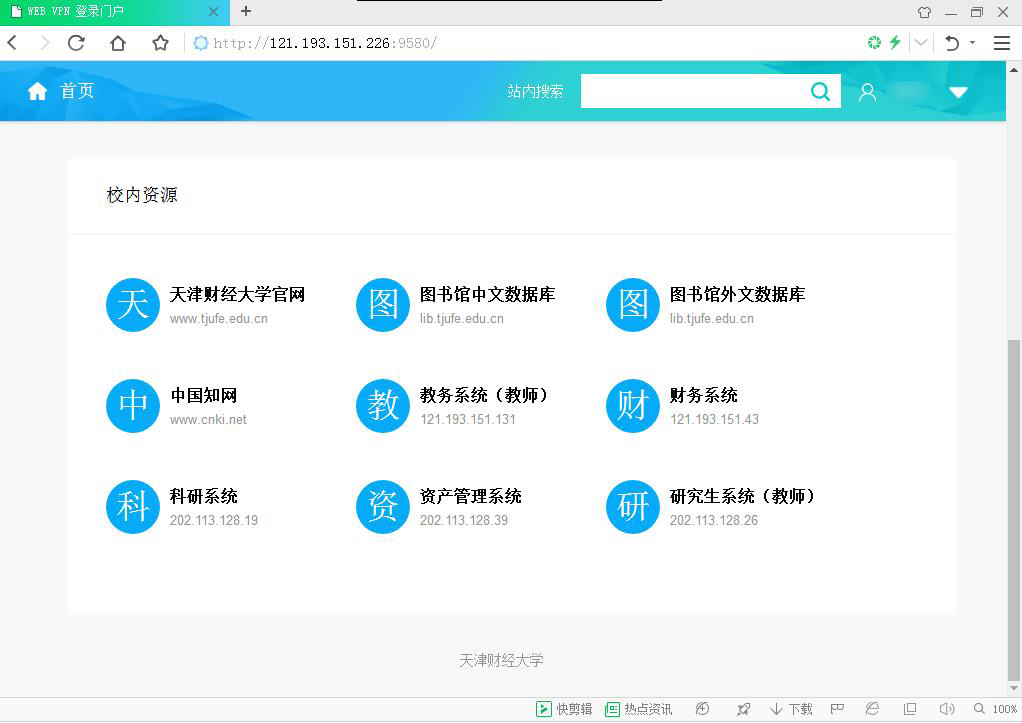Open 快剪辑 in the status bar
Screen dimensions: 1022x723
tap(564, 709)
